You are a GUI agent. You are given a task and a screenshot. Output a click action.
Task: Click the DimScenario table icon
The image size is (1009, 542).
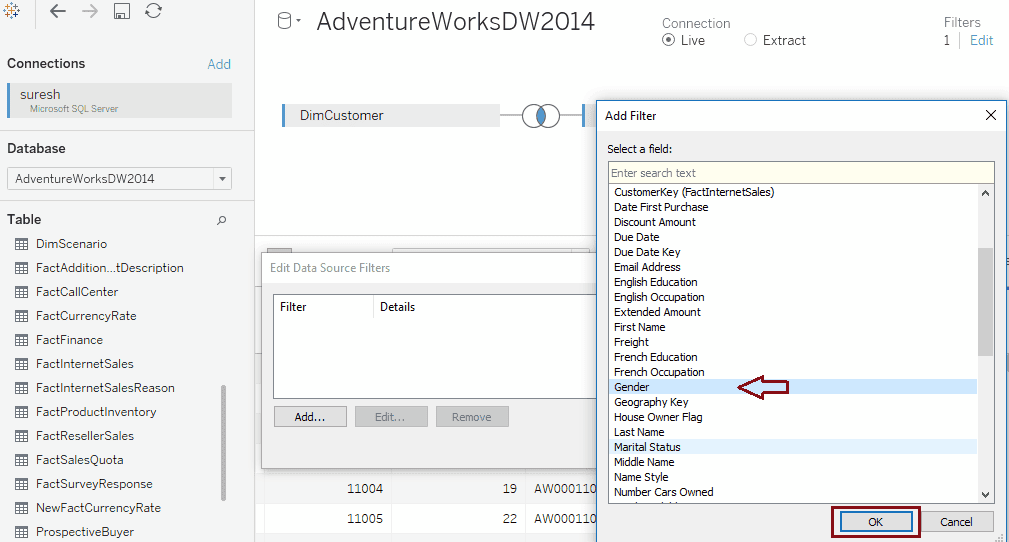[x=21, y=244]
